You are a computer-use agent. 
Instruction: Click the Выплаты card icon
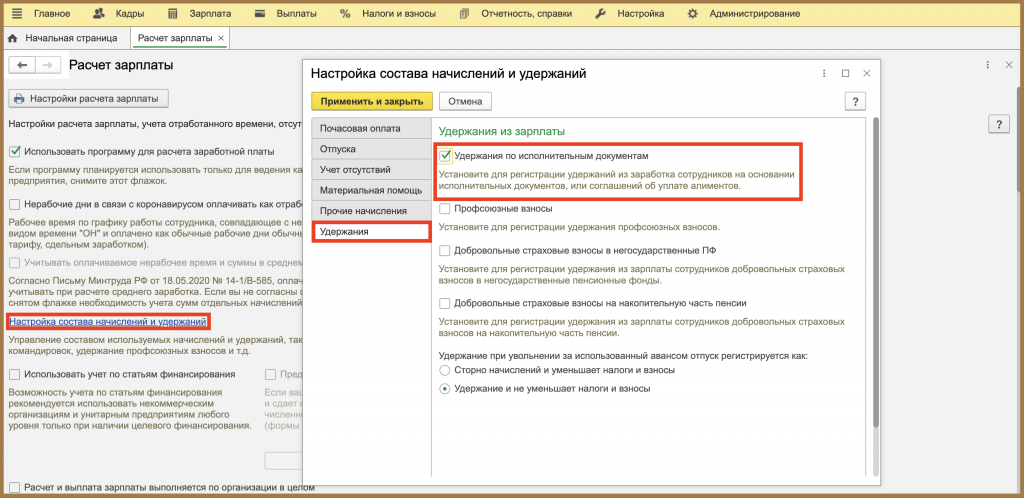coord(260,13)
